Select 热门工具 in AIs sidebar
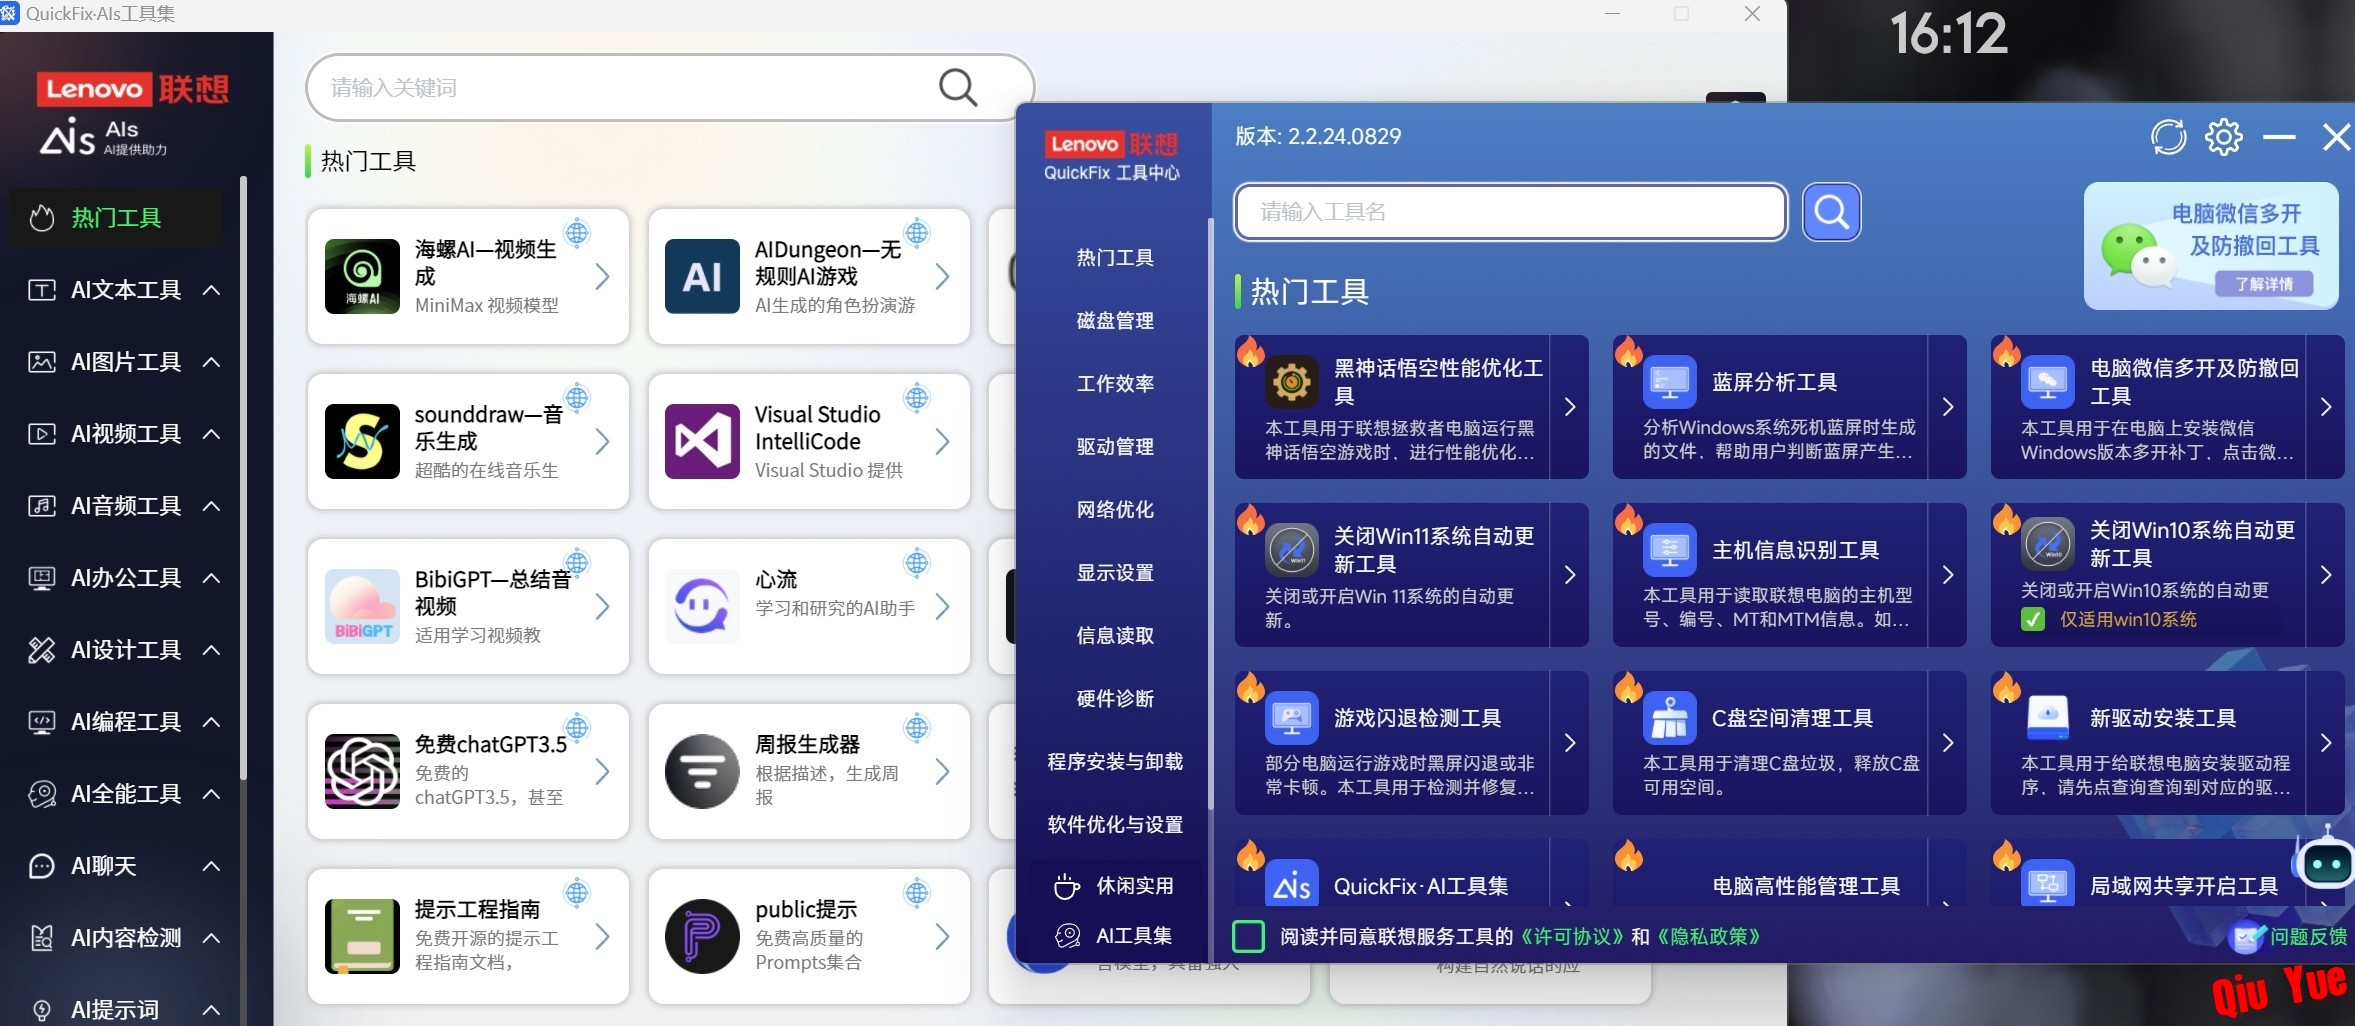 pyautogui.click(x=116, y=217)
